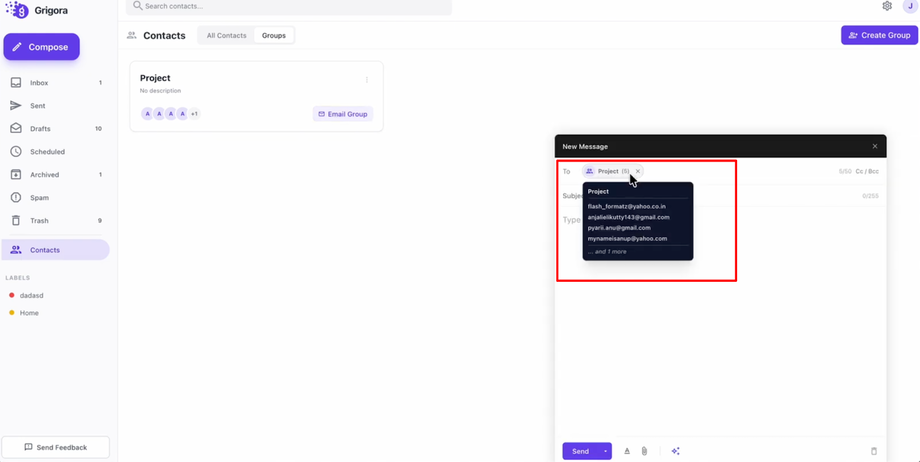The image size is (920, 462).
Task: Click the Sent paper-plane icon
Action: [x=16, y=106]
